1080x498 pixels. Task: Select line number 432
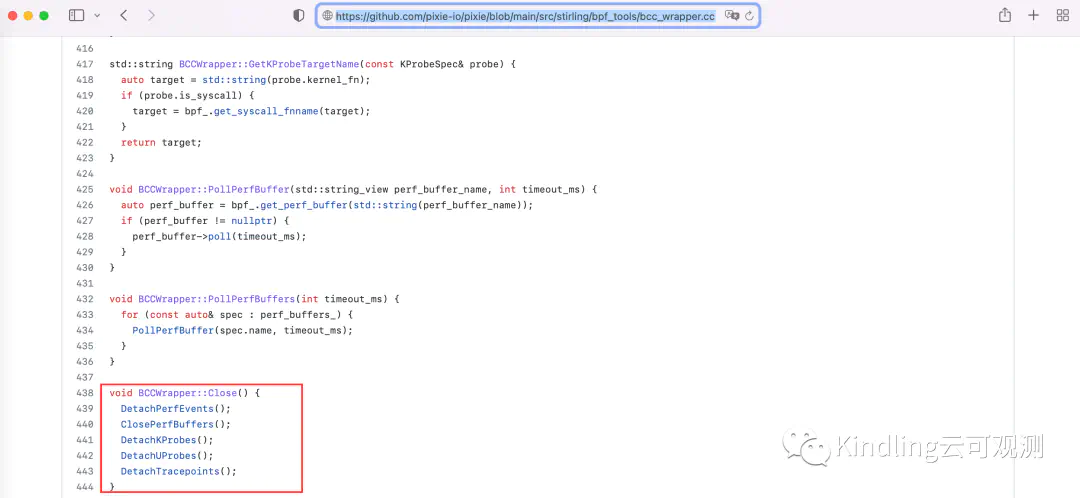click(85, 299)
